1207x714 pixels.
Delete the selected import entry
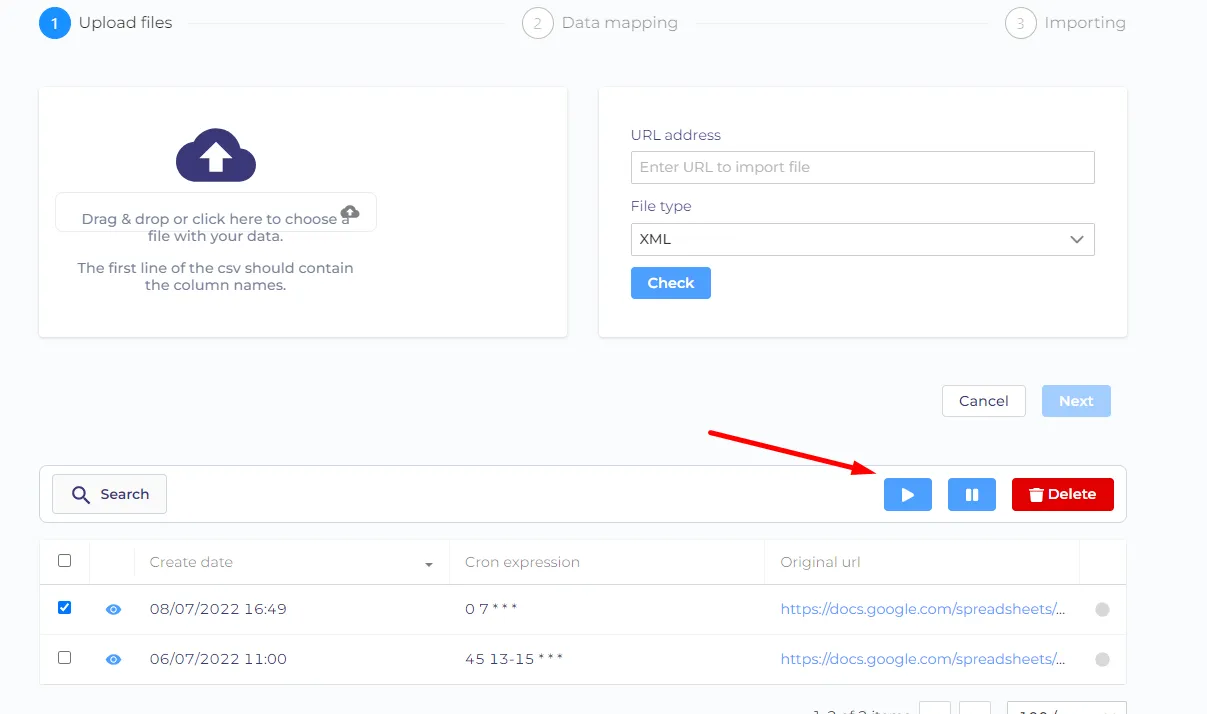[1063, 494]
